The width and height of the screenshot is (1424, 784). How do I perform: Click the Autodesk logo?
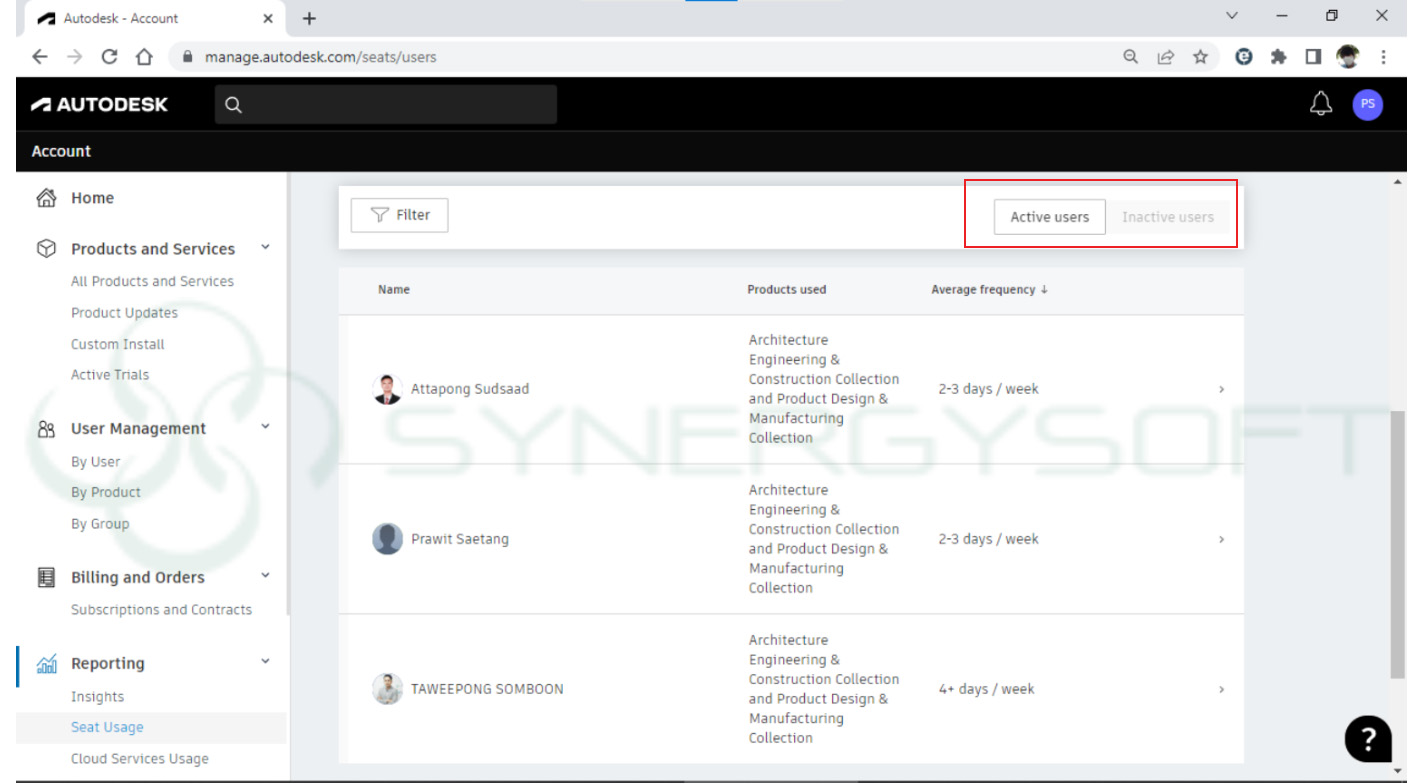100,104
